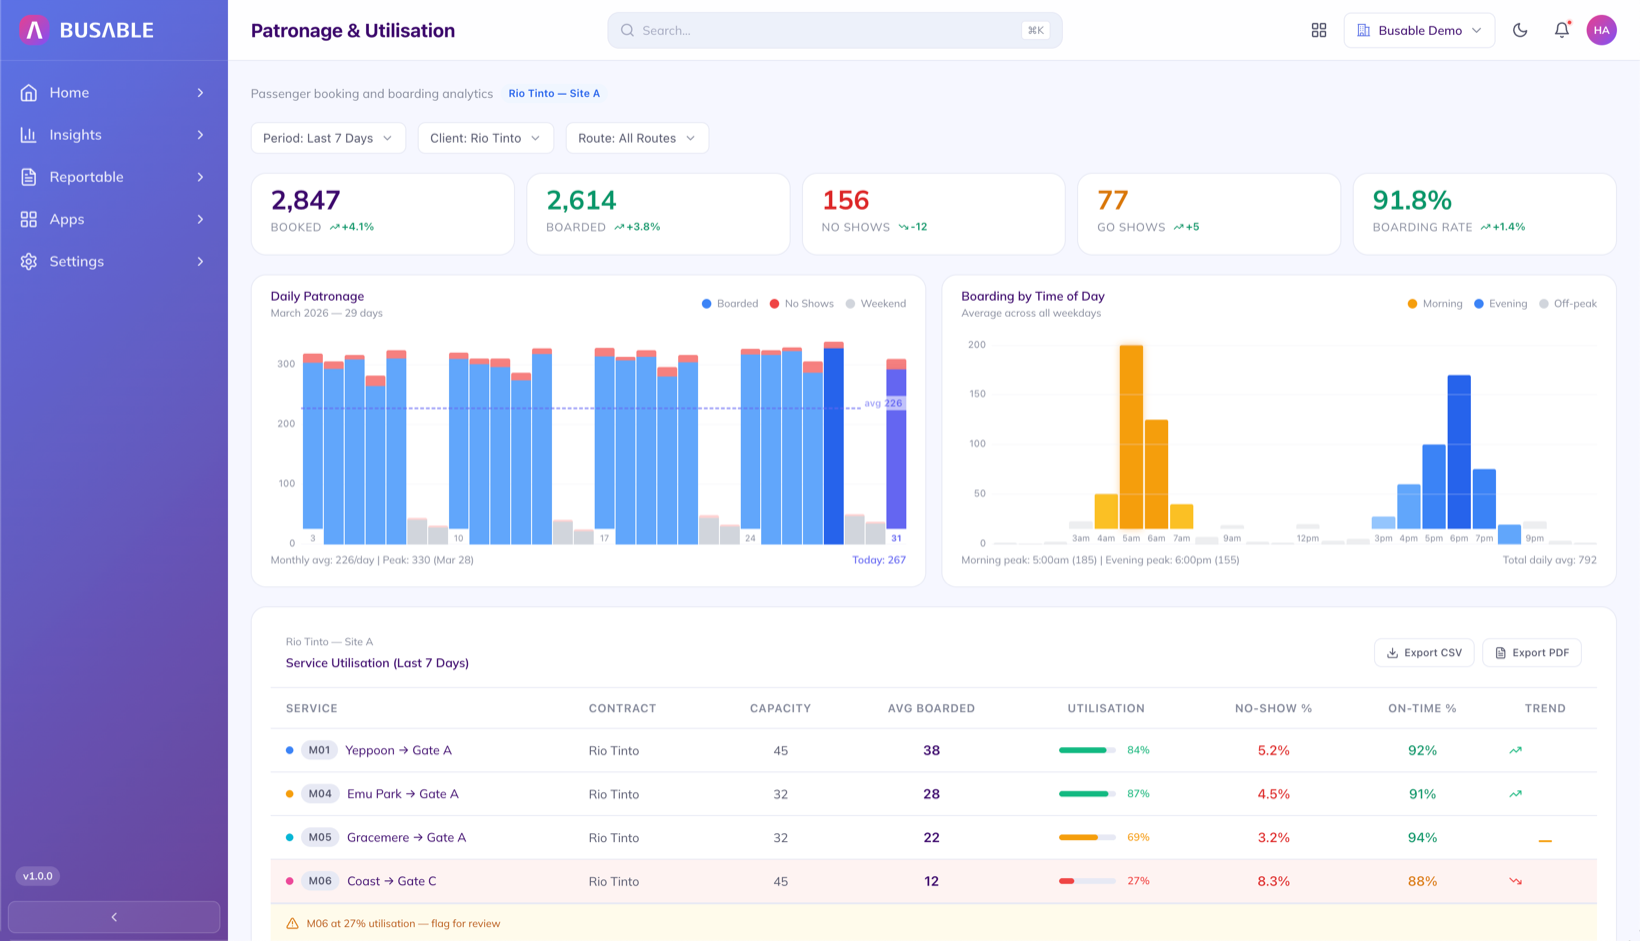Click into the Search input field

(x=835, y=31)
